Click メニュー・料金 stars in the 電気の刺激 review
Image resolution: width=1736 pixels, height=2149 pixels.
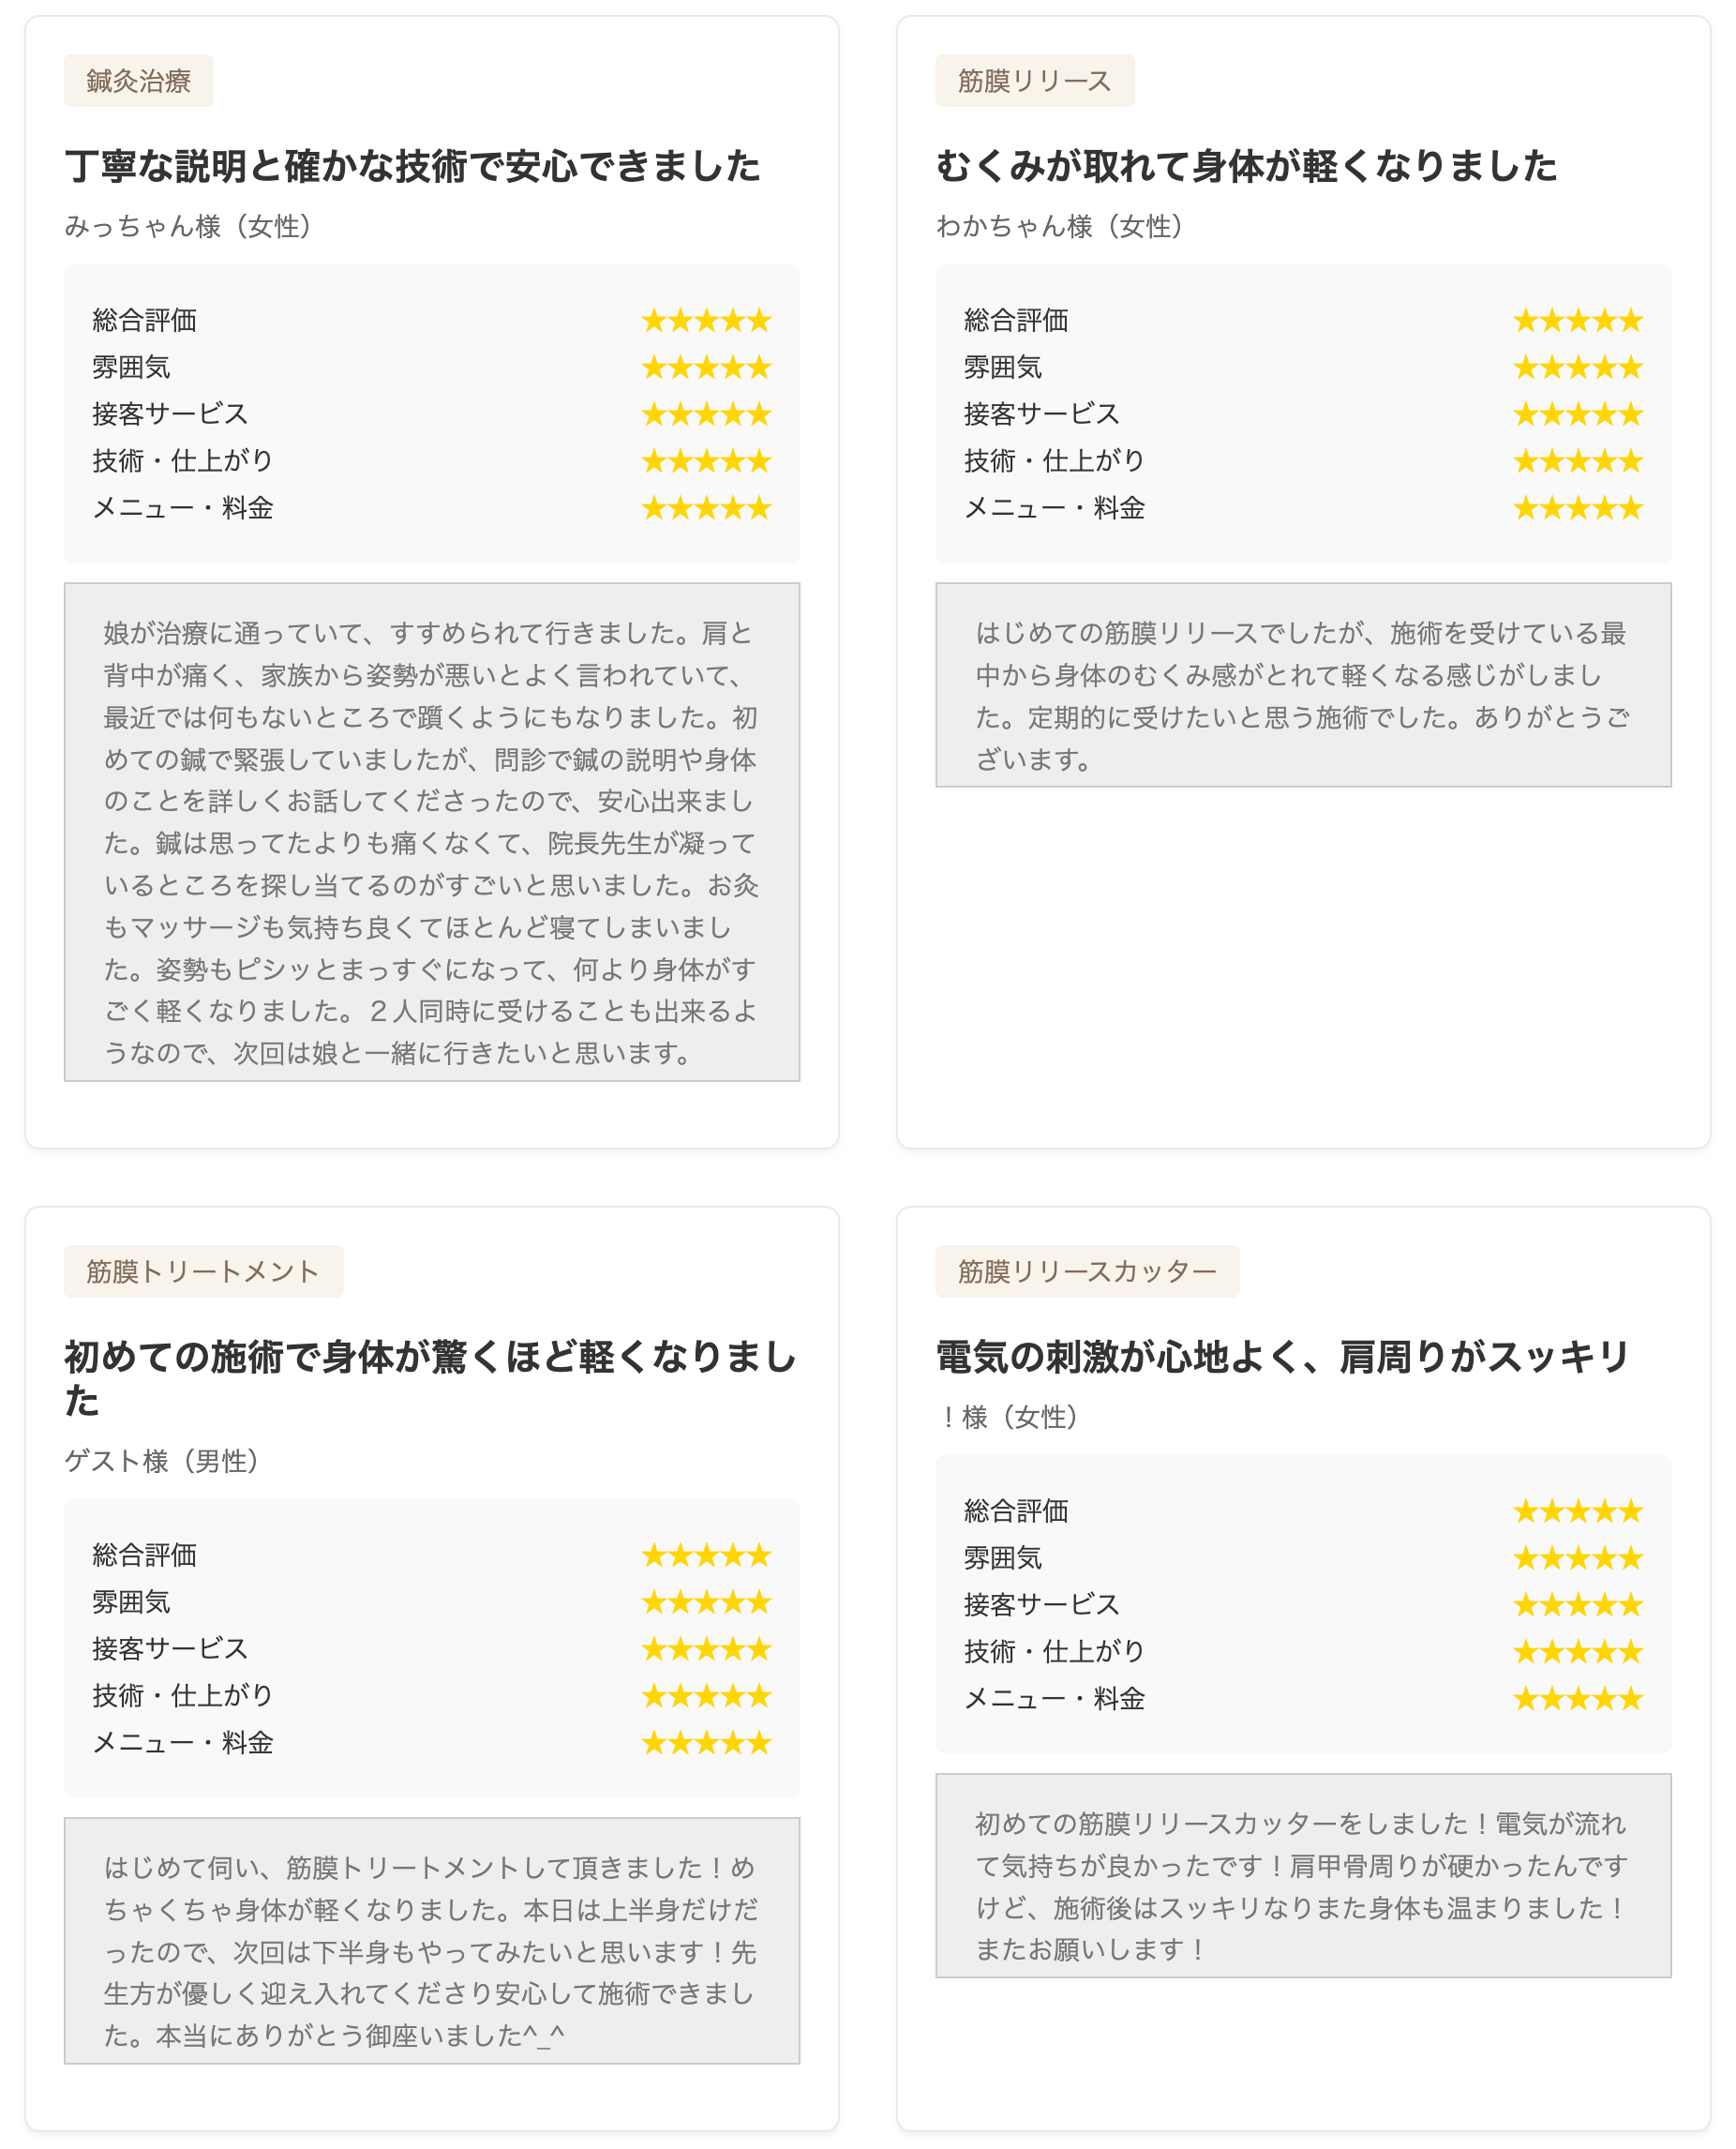point(1577,1698)
